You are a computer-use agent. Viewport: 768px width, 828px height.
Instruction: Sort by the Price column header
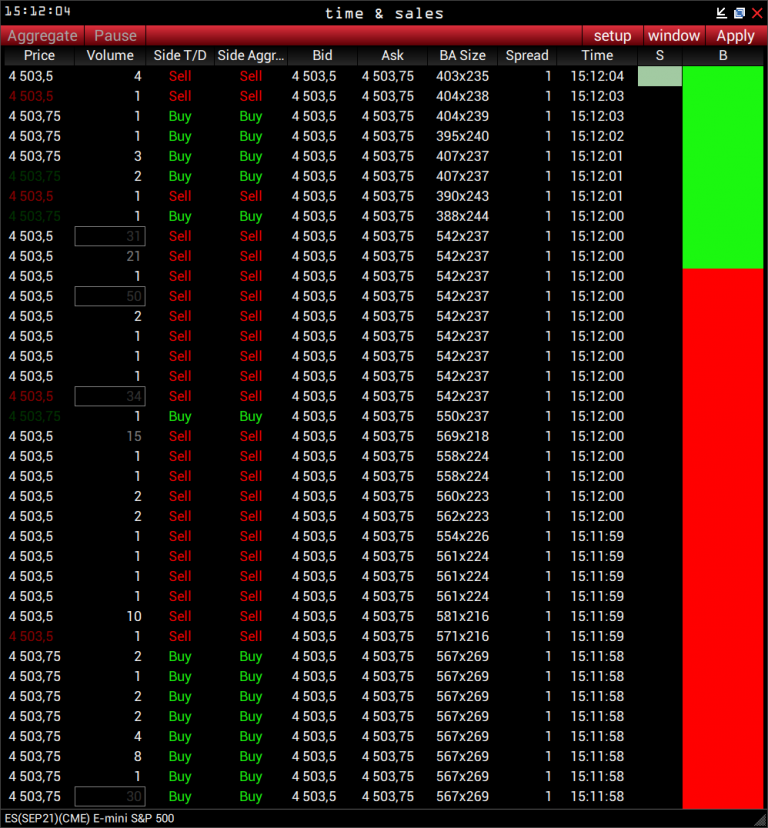tap(39, 56)
